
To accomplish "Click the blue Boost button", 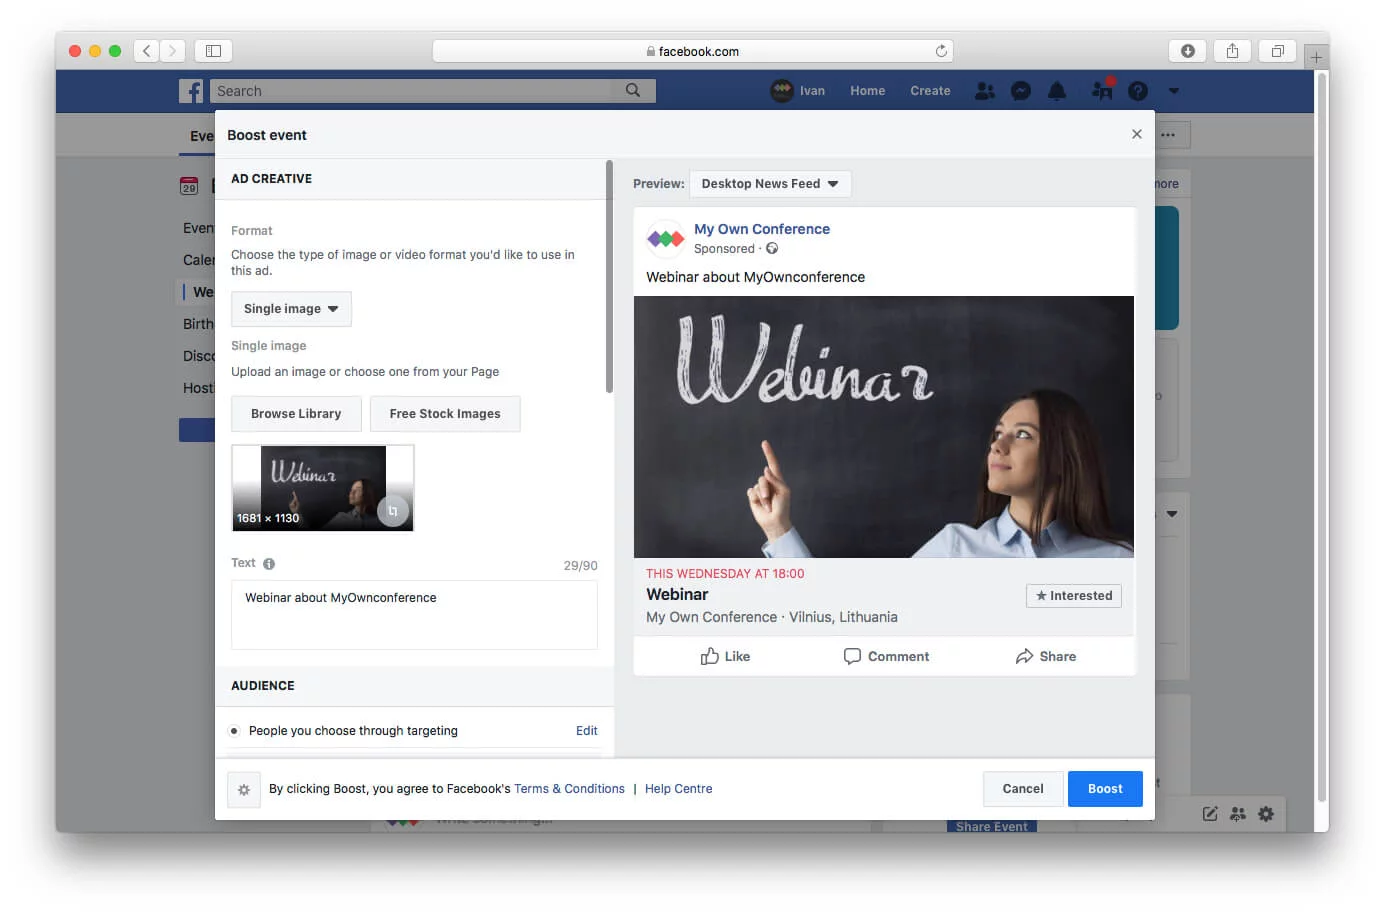I will [1104, 788].
